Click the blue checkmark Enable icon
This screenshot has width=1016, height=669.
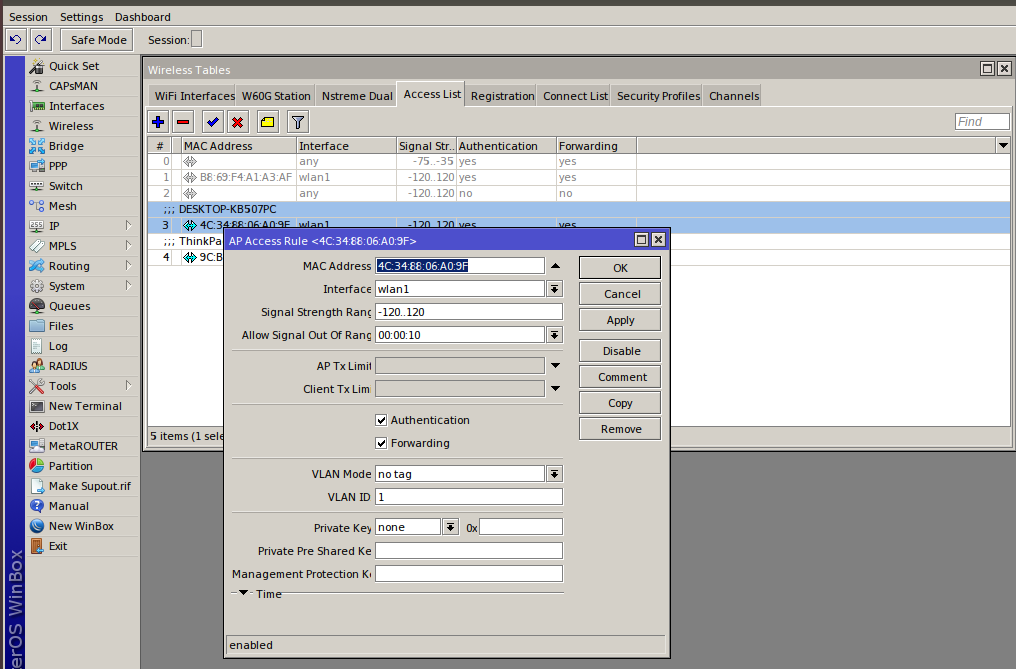[x=212, y=122]
